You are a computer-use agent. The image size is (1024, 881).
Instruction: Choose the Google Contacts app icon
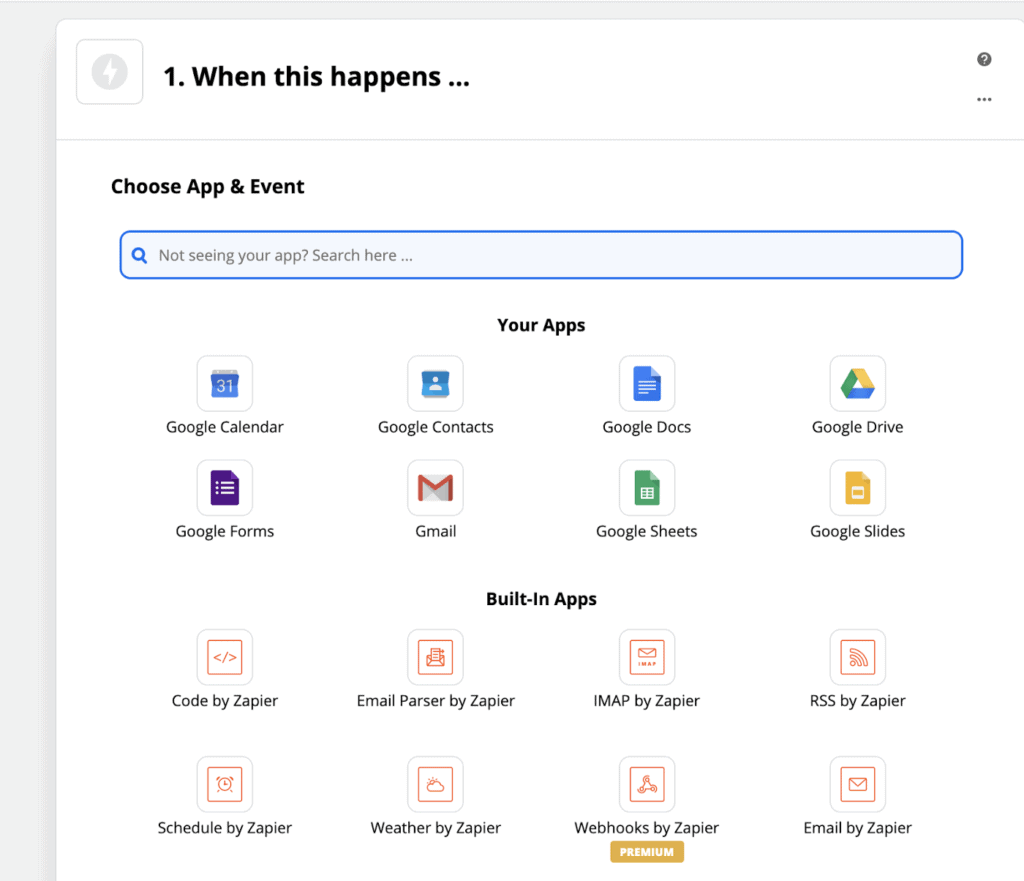click(436, 384)
